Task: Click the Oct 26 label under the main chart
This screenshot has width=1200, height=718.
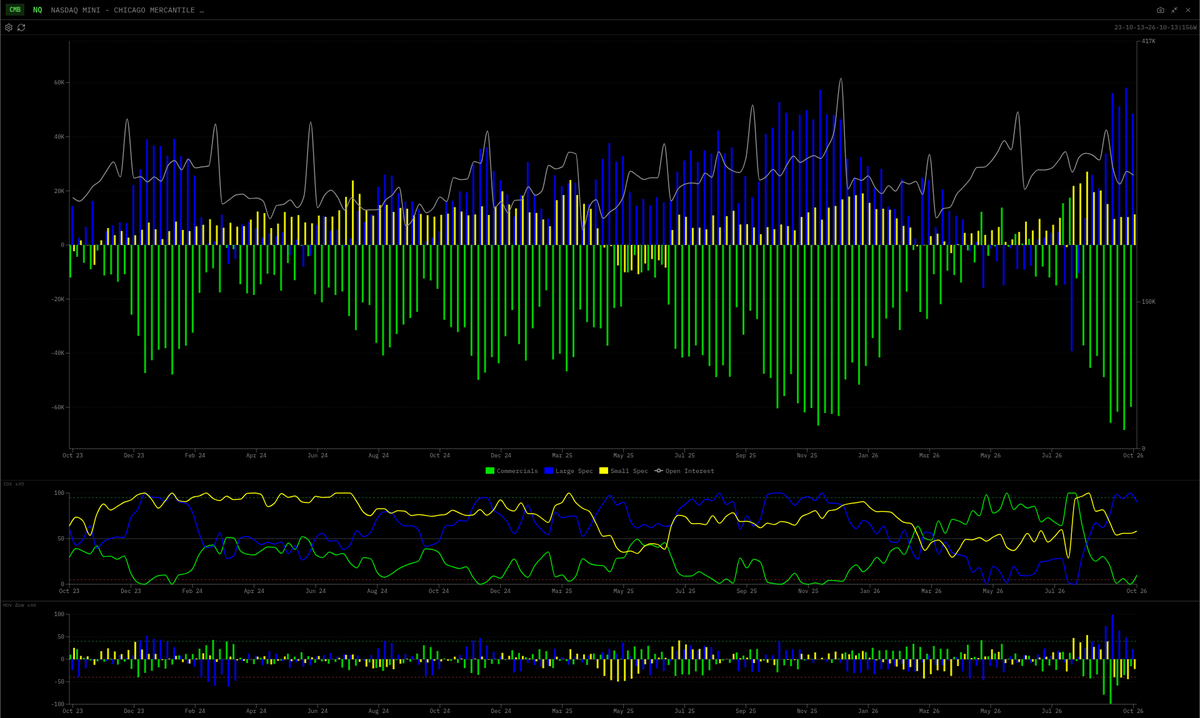Action: (x=1133, y=455)
